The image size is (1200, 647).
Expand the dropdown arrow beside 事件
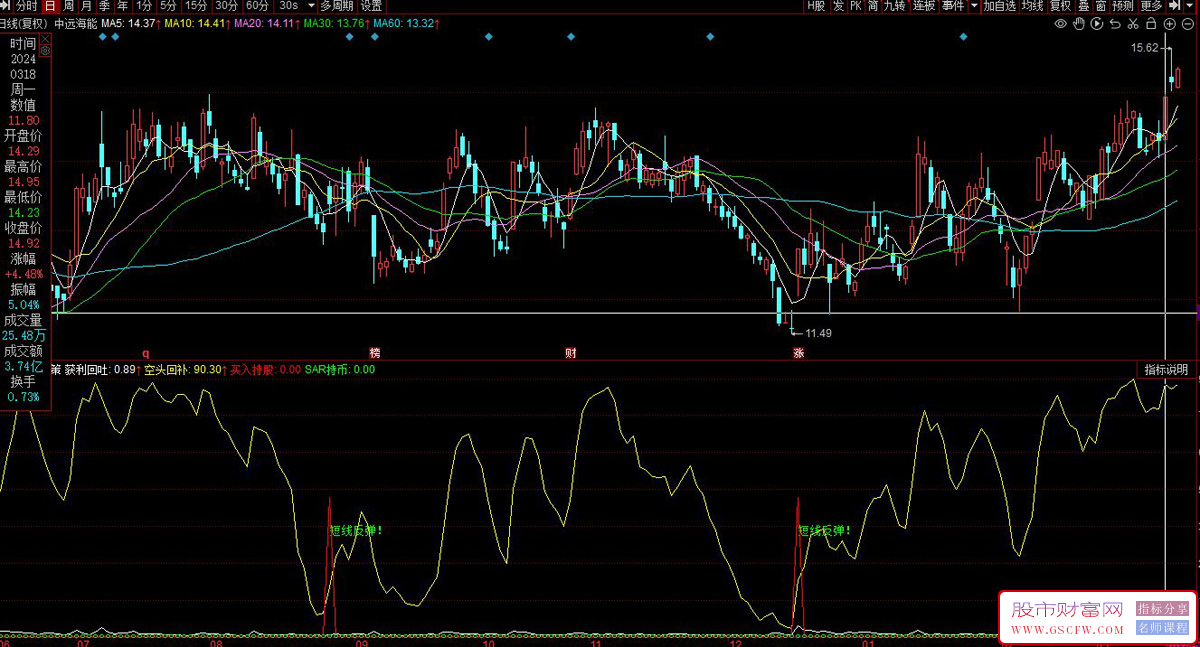click(973, 6)
